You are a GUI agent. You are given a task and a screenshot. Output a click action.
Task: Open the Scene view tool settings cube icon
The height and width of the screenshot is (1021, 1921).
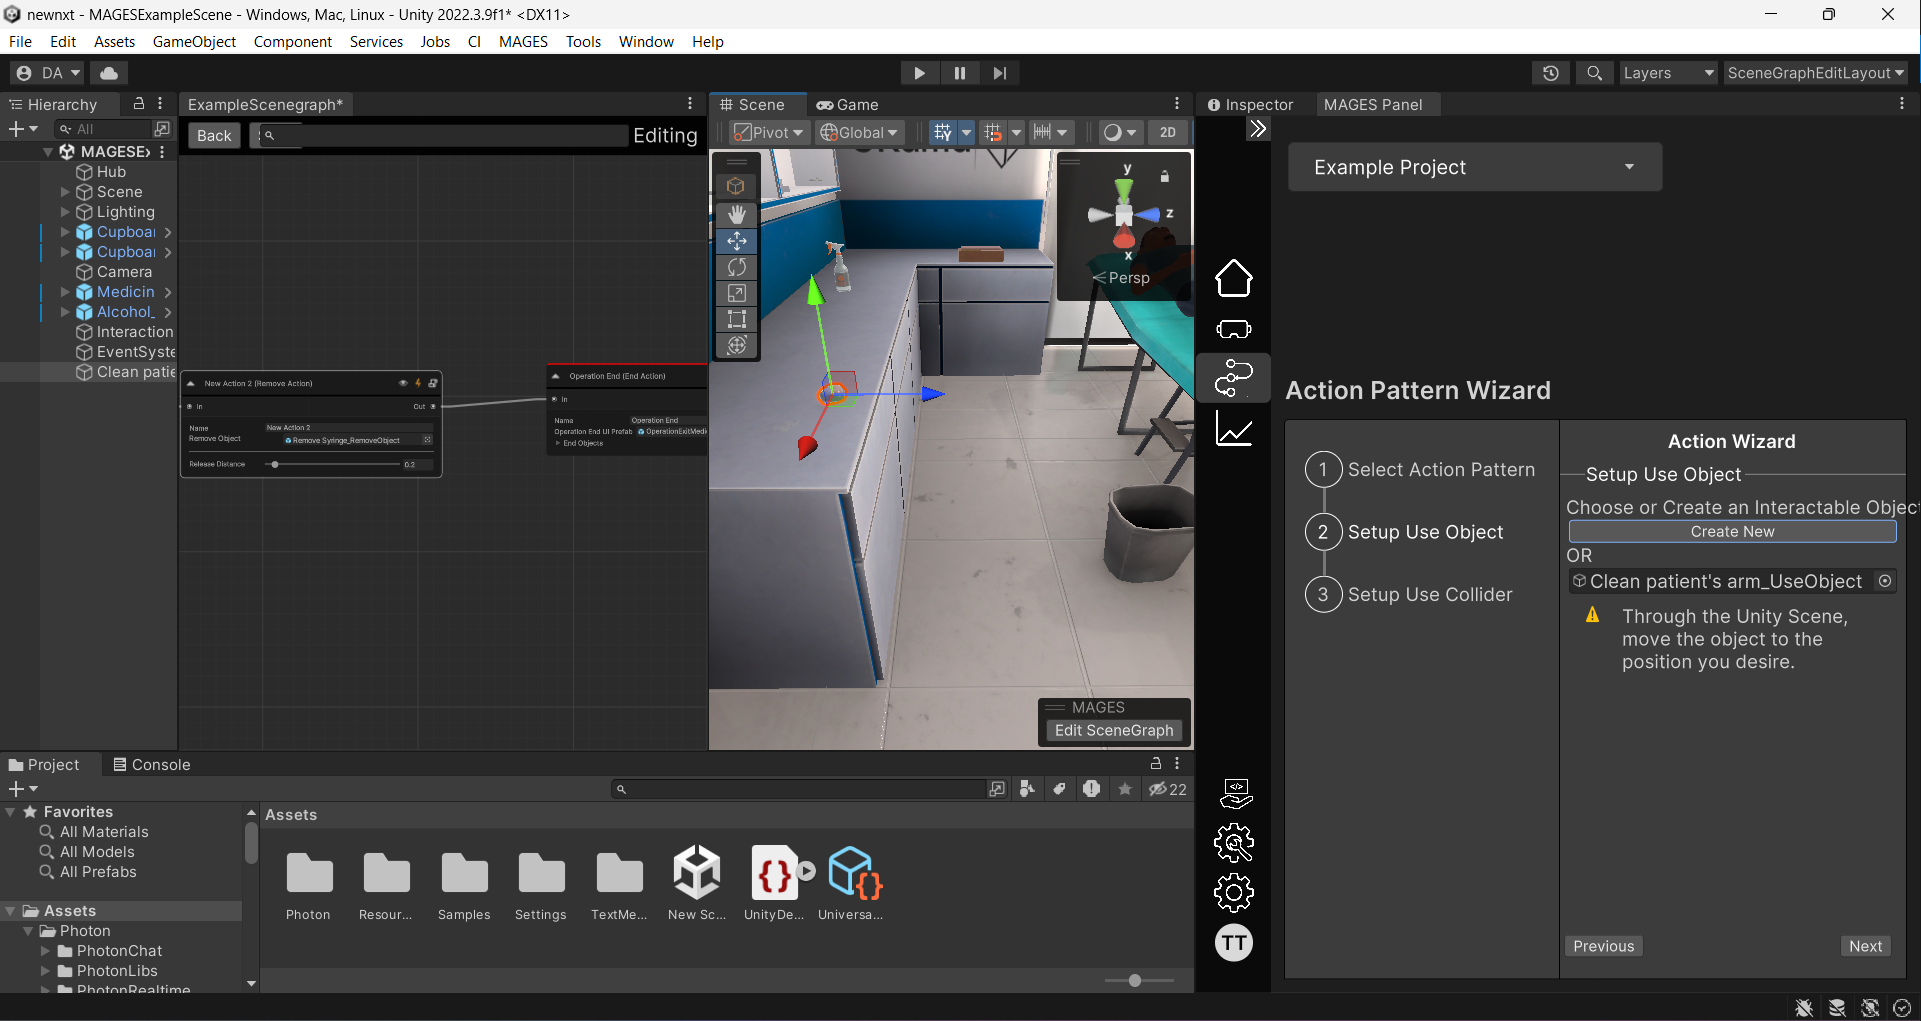(x=737, y=186)
